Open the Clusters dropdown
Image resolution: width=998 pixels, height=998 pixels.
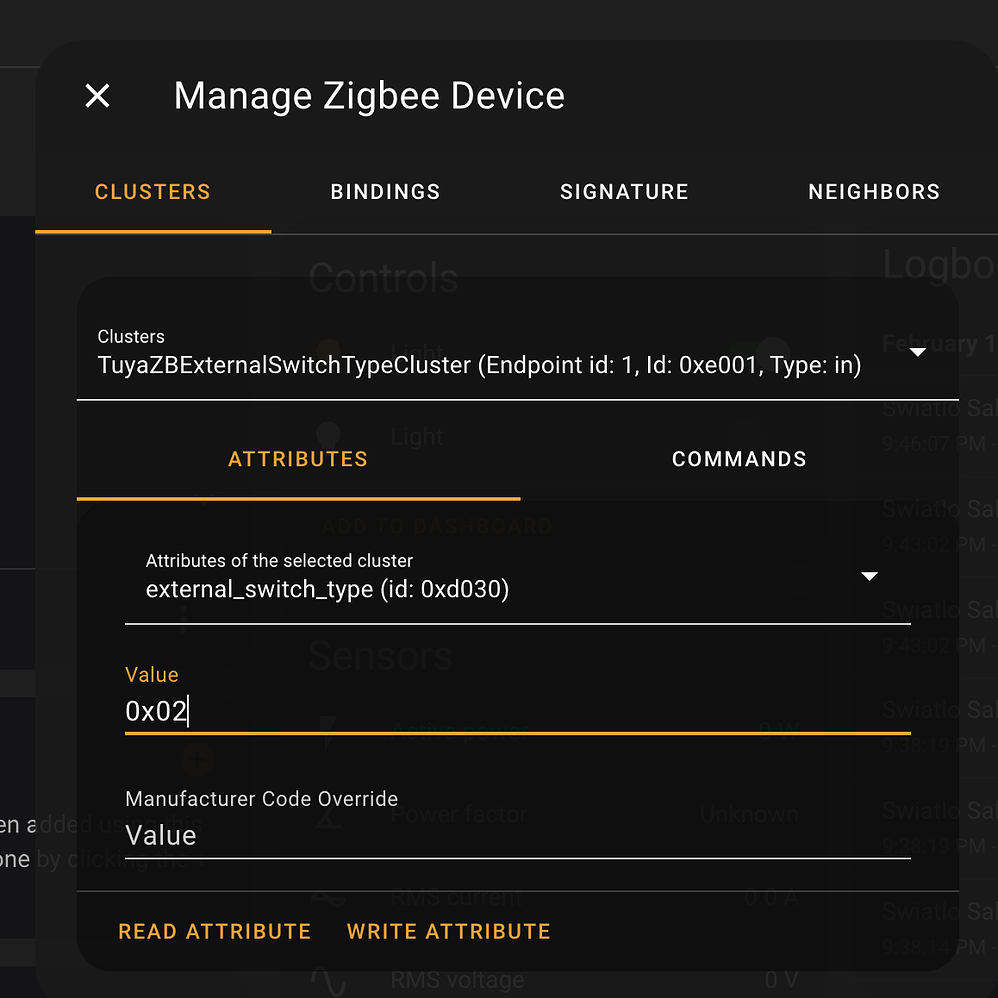pyautogui.click(x=916, y=351)
